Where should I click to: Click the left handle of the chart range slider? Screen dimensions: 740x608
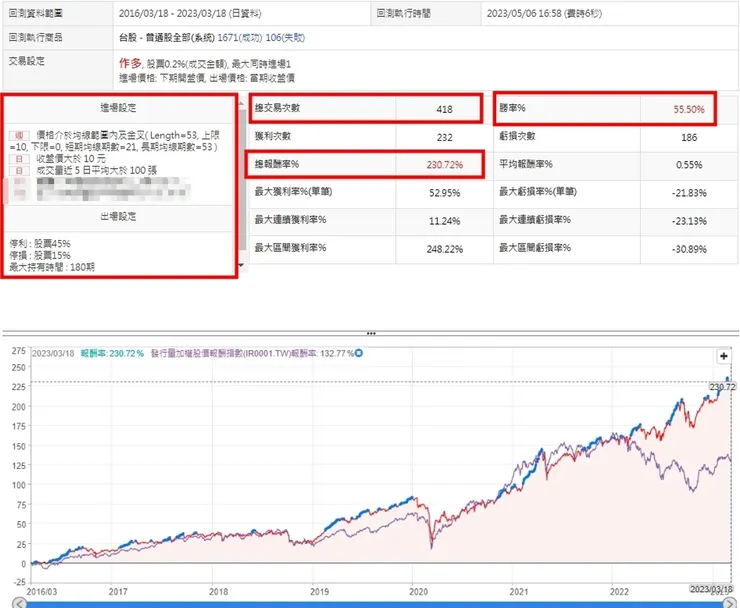click(19, 603)
